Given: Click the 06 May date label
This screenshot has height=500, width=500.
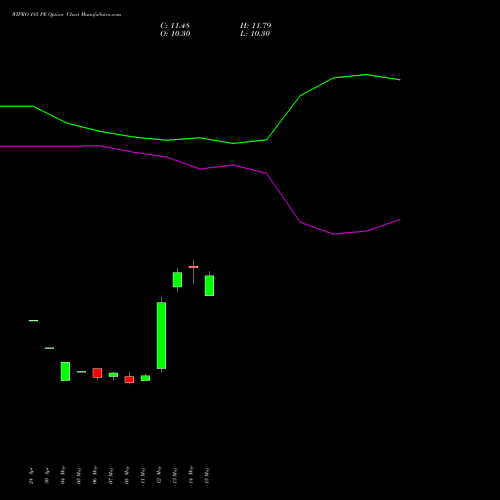Looking at the screenshot, I should pos(95,475).
